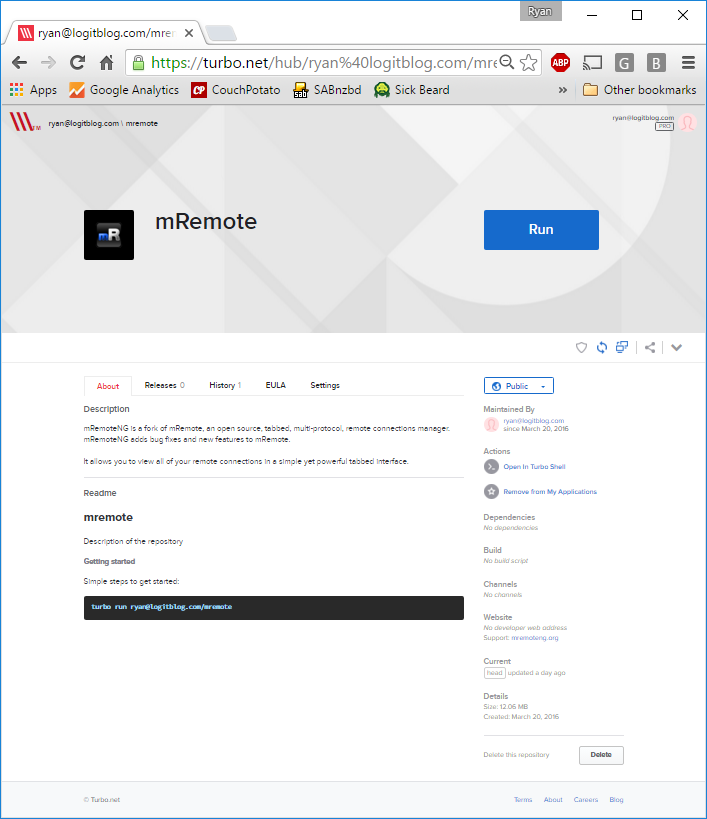Image resolution: width=707 pixels, height=819 pixels.
Task: Close the ryan@logitblog.com browser tab
Action: (189, 33)
